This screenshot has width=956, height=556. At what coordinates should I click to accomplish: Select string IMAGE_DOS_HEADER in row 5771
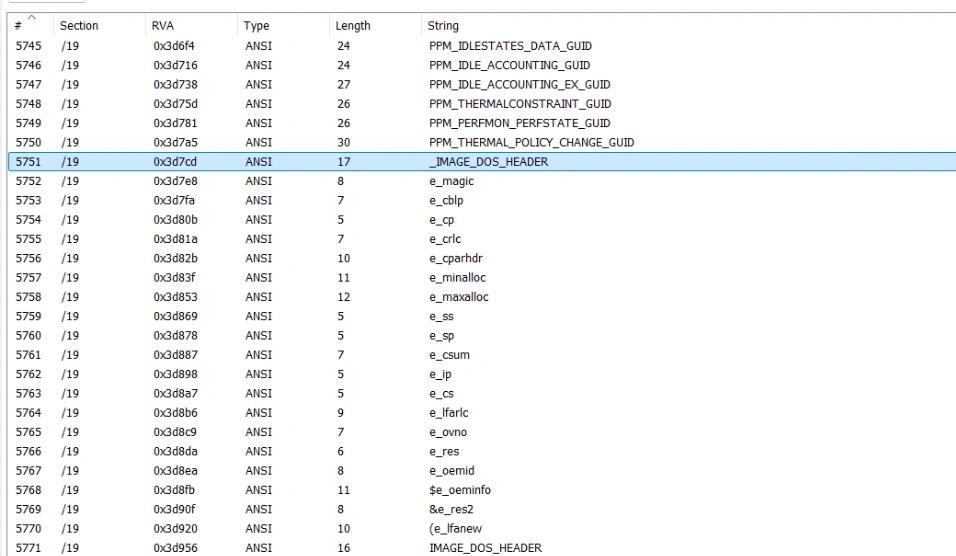485,548
